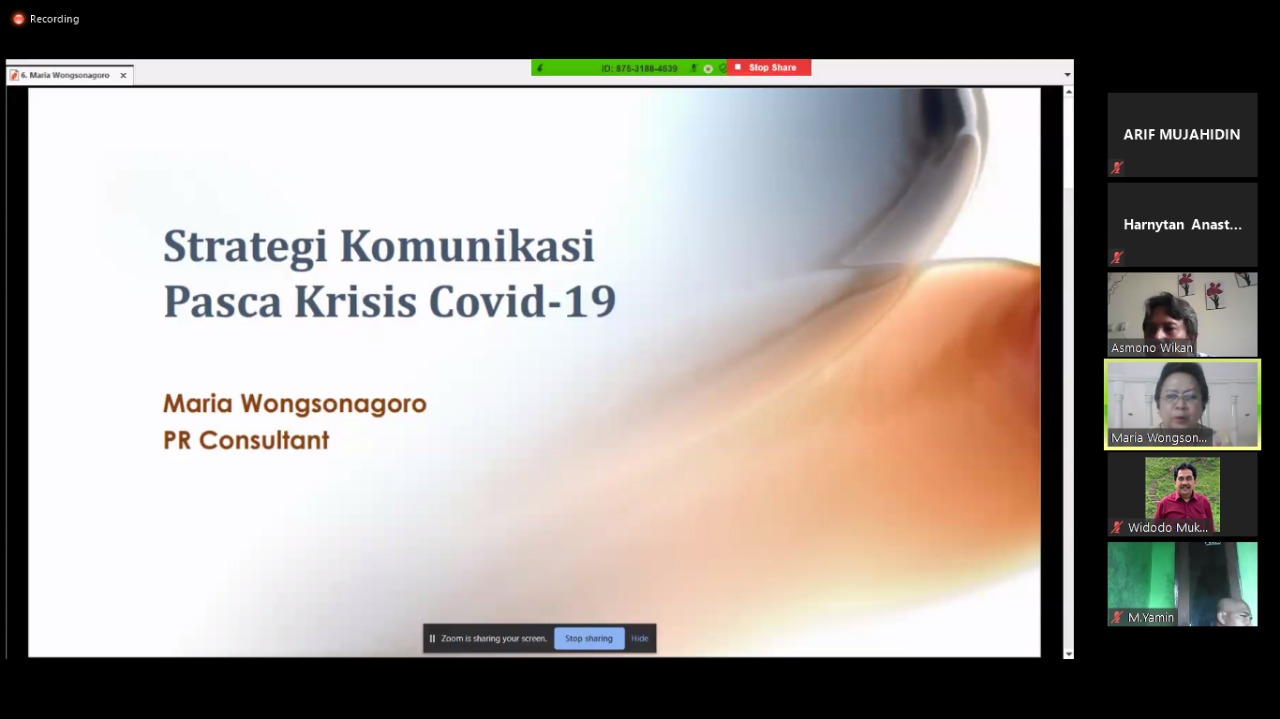The image size is (1280, 719).
Task: Click the meeting ID in green bar
Action: pyautogui.click(x=639, y=68)
